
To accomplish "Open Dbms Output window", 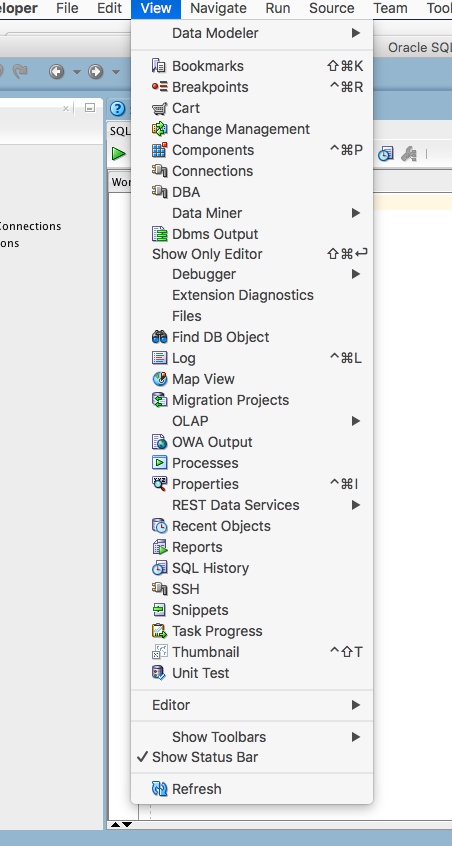I will point(252,234).
